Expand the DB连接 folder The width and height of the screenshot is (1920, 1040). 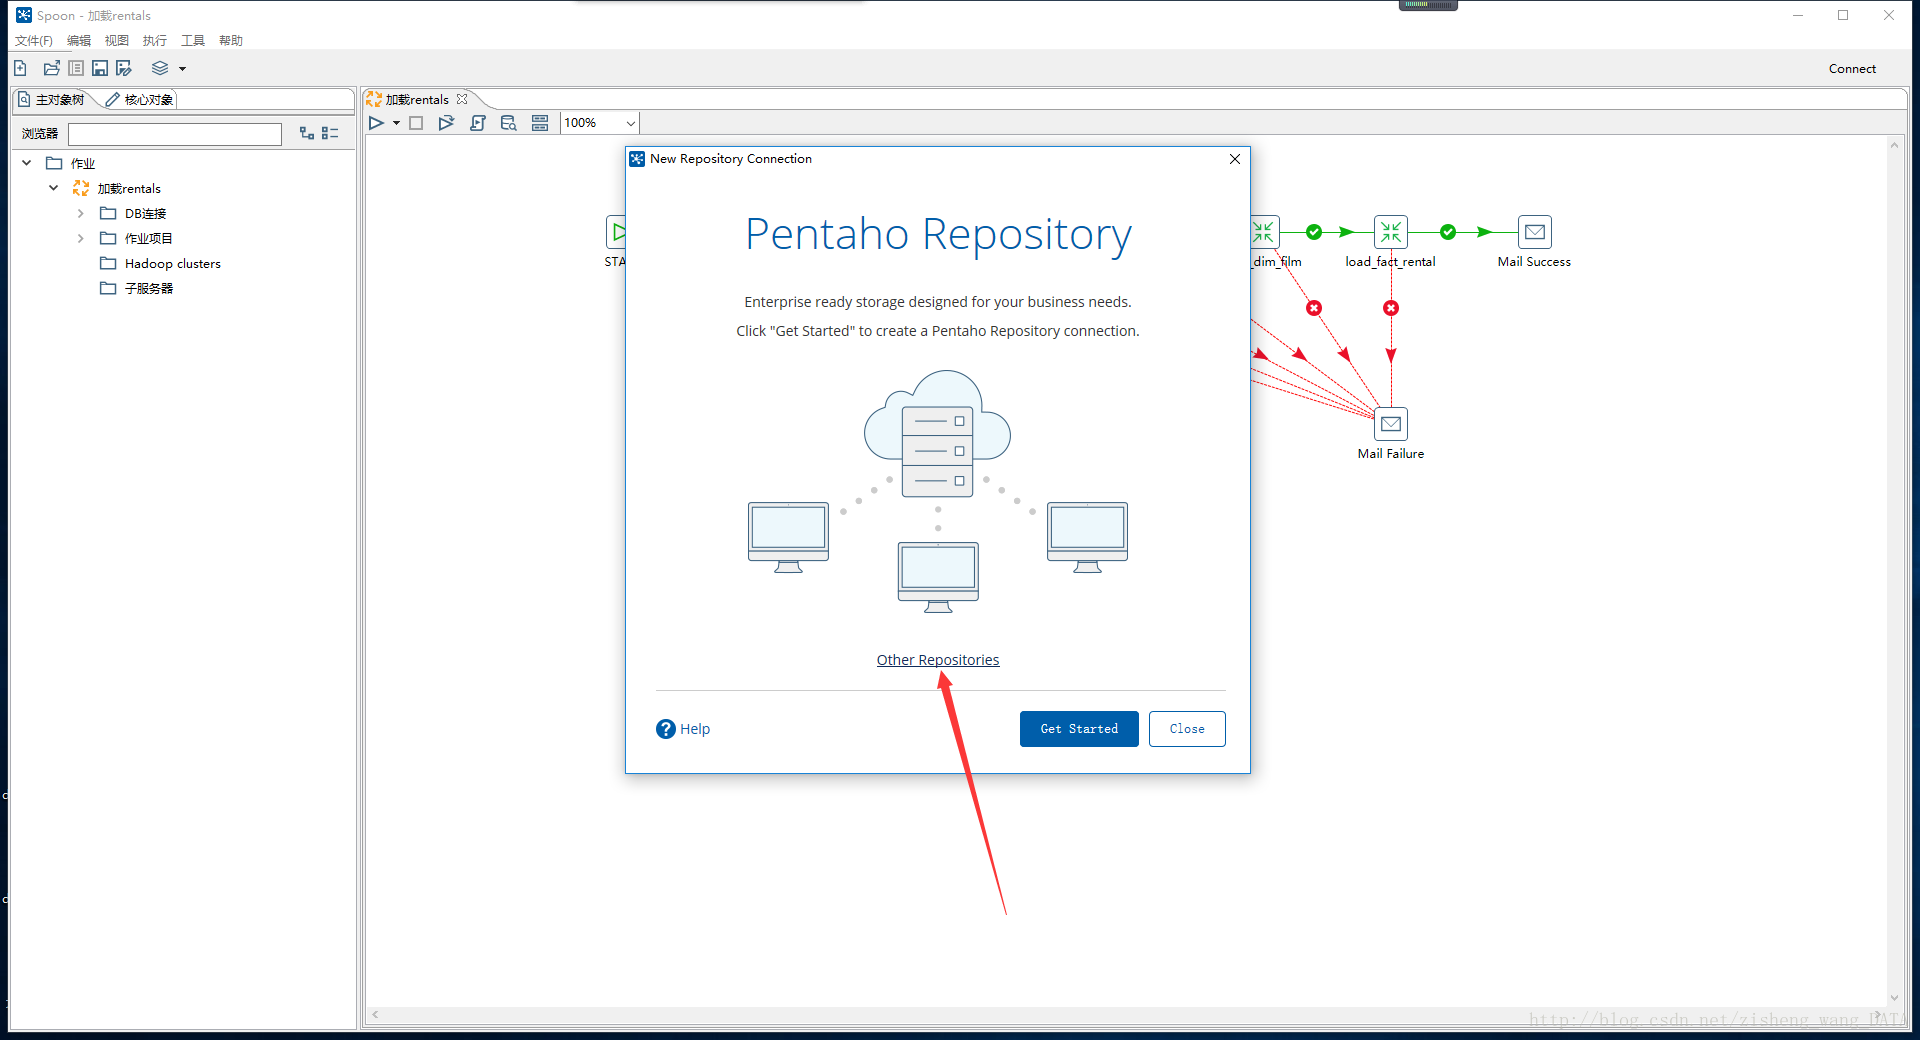pyautogui.click(x=81, y=213)
